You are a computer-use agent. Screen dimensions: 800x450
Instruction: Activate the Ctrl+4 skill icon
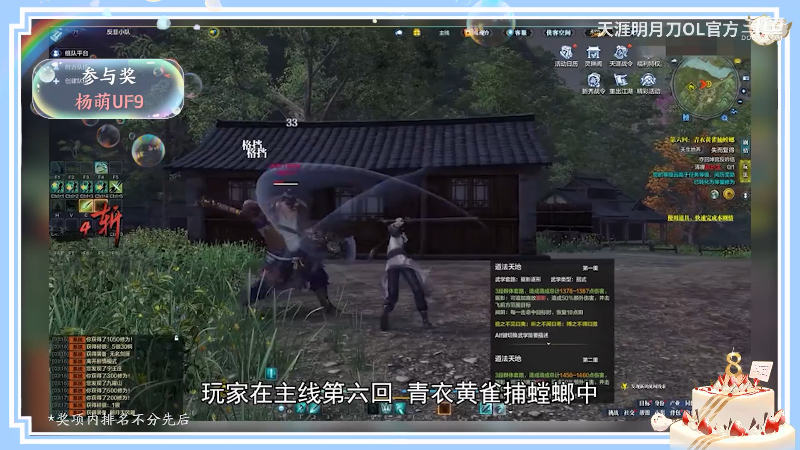click(101, 187)
